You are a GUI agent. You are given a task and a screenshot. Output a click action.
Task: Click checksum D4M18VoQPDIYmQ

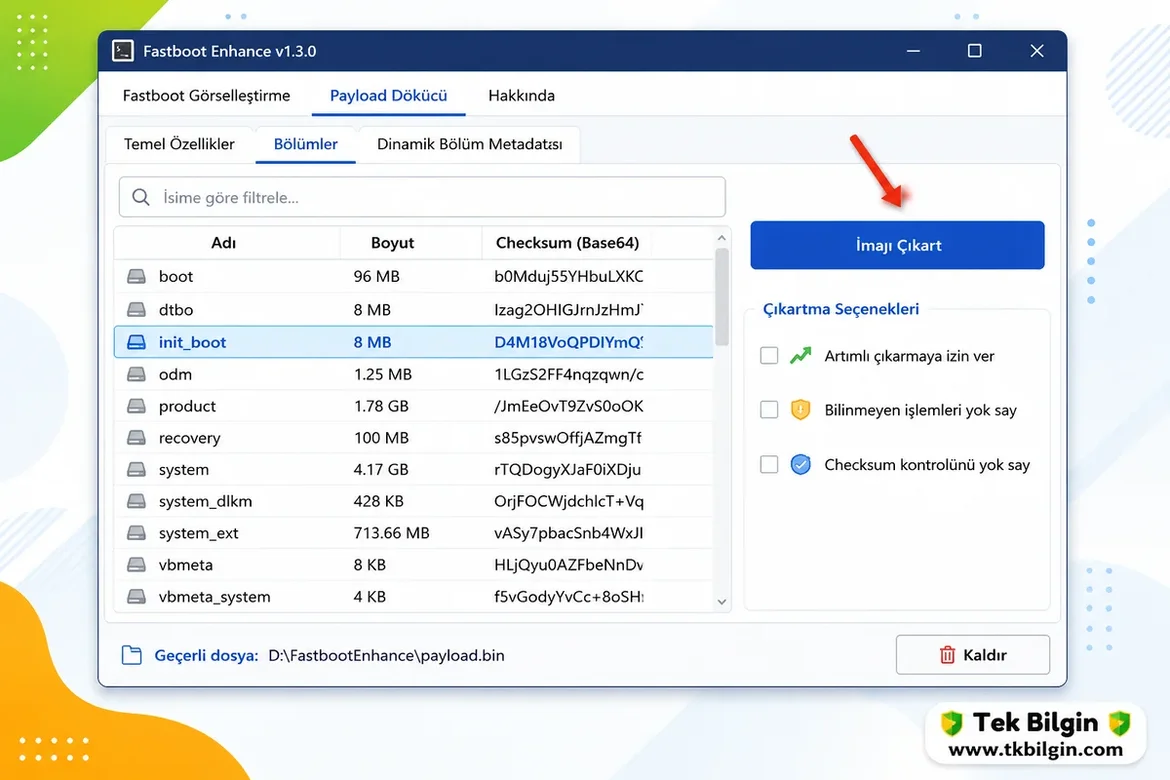[569, 342]
